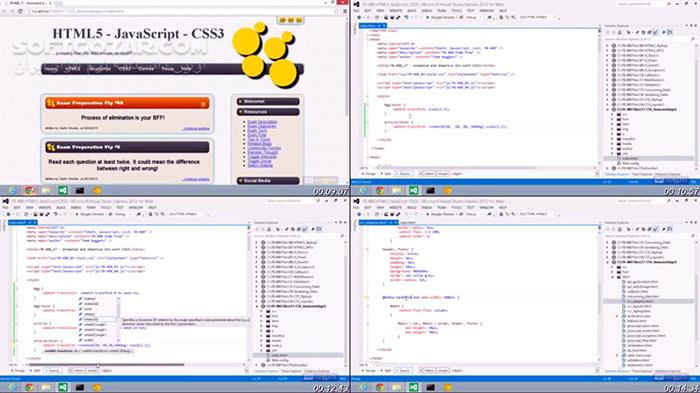Switch to Source view in top-right frame editor
The height and width of the screenshot is (393, 700).
tap(404, 174)
